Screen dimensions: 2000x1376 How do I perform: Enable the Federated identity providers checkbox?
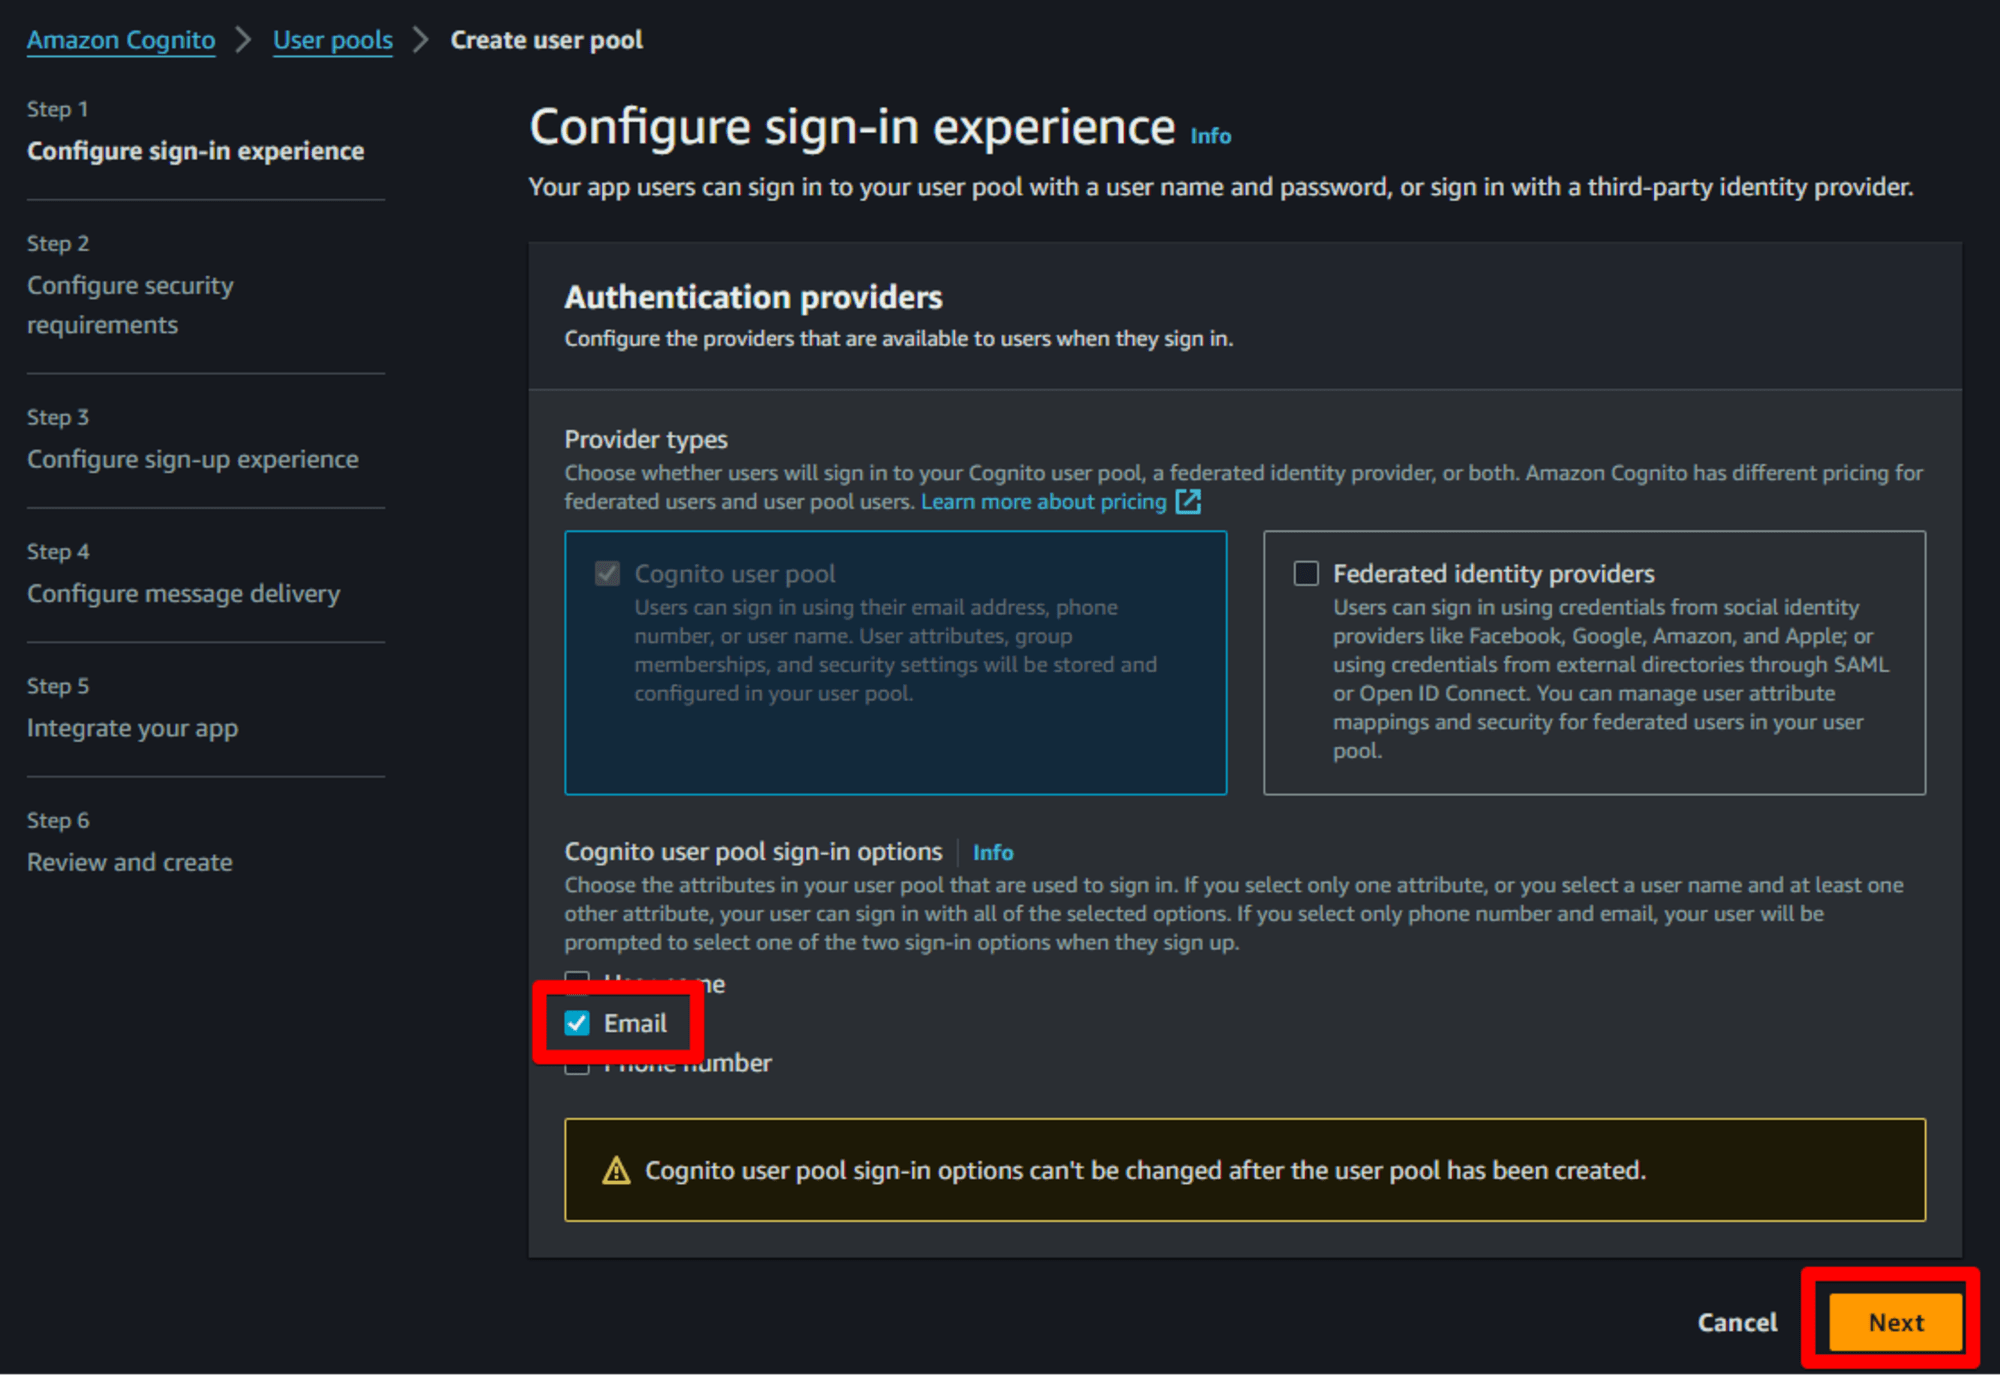tap(1306, 573)
